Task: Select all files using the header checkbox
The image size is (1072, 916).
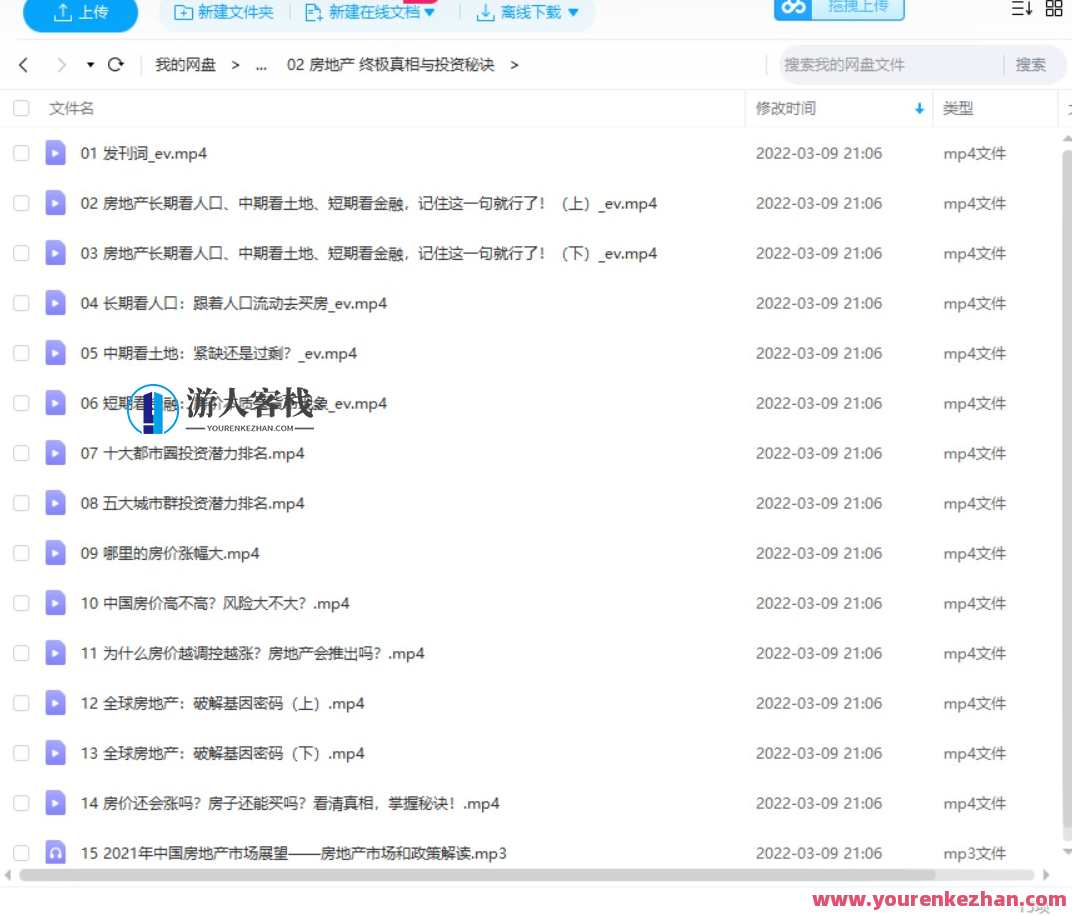Action: point(21,108)
